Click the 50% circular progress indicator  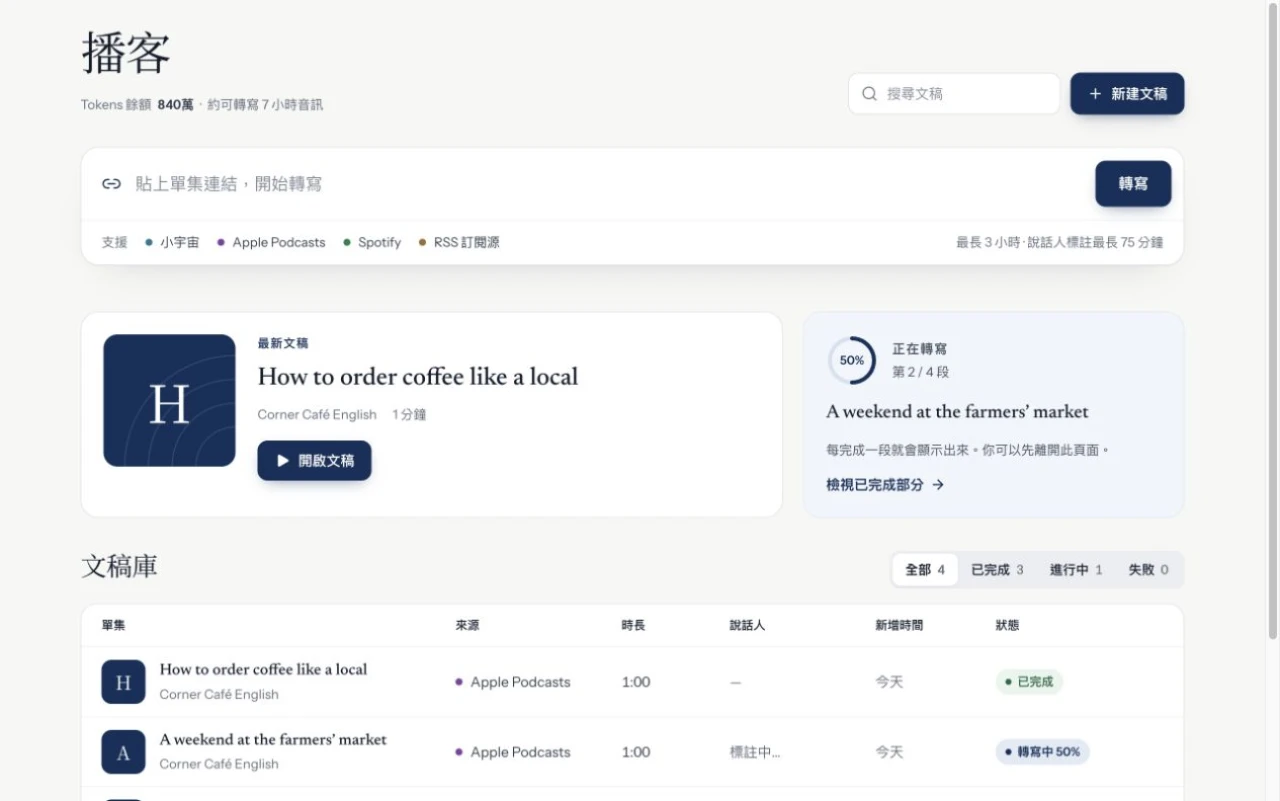(852, 361)
